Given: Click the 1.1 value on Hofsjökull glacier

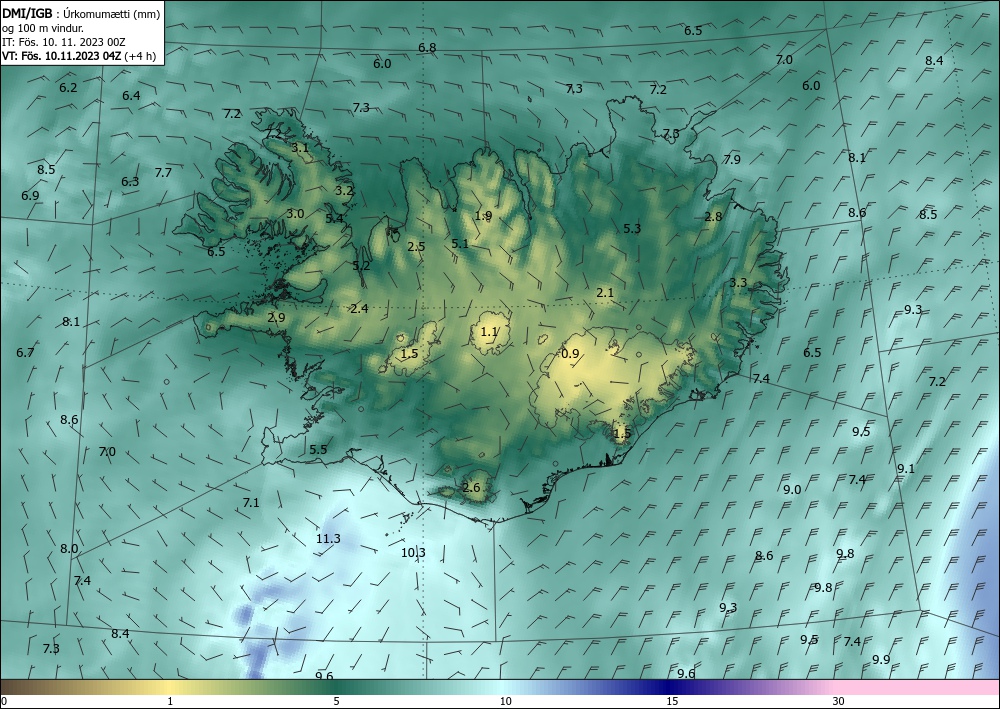Looking at the screenshot, I should click(489, 332).
